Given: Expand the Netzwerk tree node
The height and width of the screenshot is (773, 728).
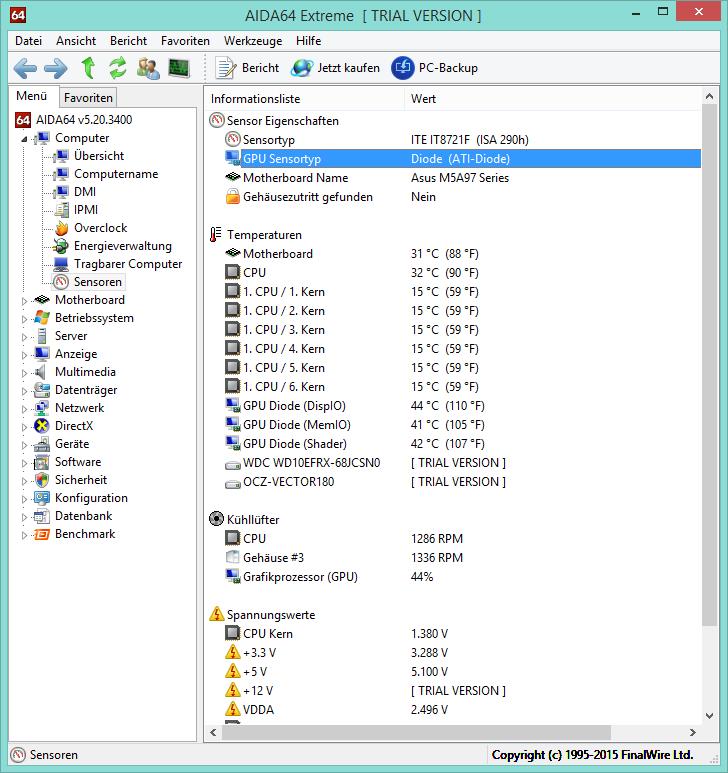Looking at the screenshot, I should coord(24,409).
